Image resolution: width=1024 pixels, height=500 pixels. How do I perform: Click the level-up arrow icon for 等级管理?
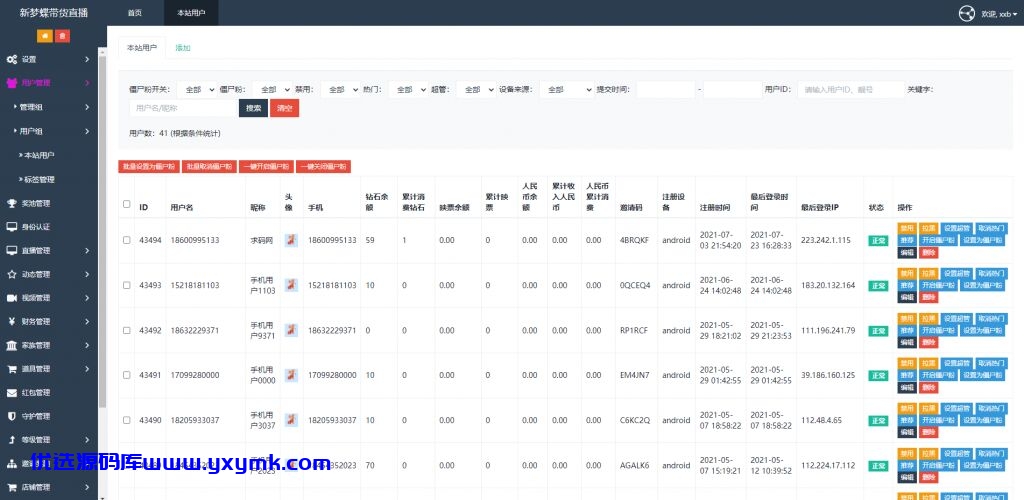(12, 440)
